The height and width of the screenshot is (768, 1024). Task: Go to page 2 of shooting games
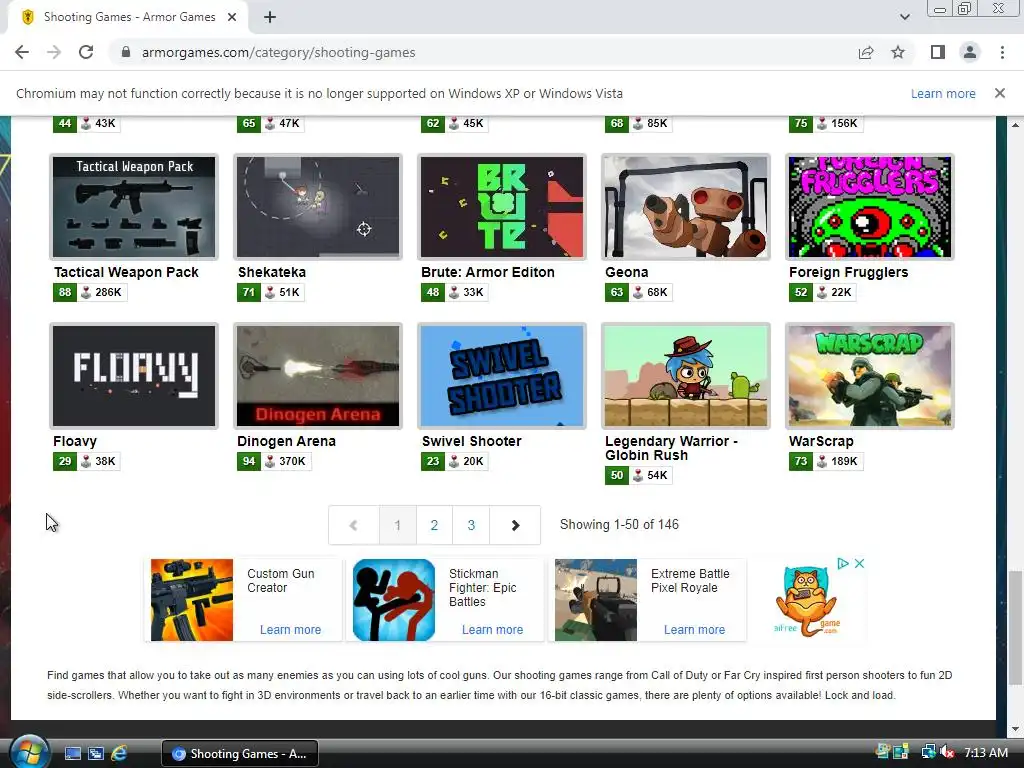pos(434,525)
